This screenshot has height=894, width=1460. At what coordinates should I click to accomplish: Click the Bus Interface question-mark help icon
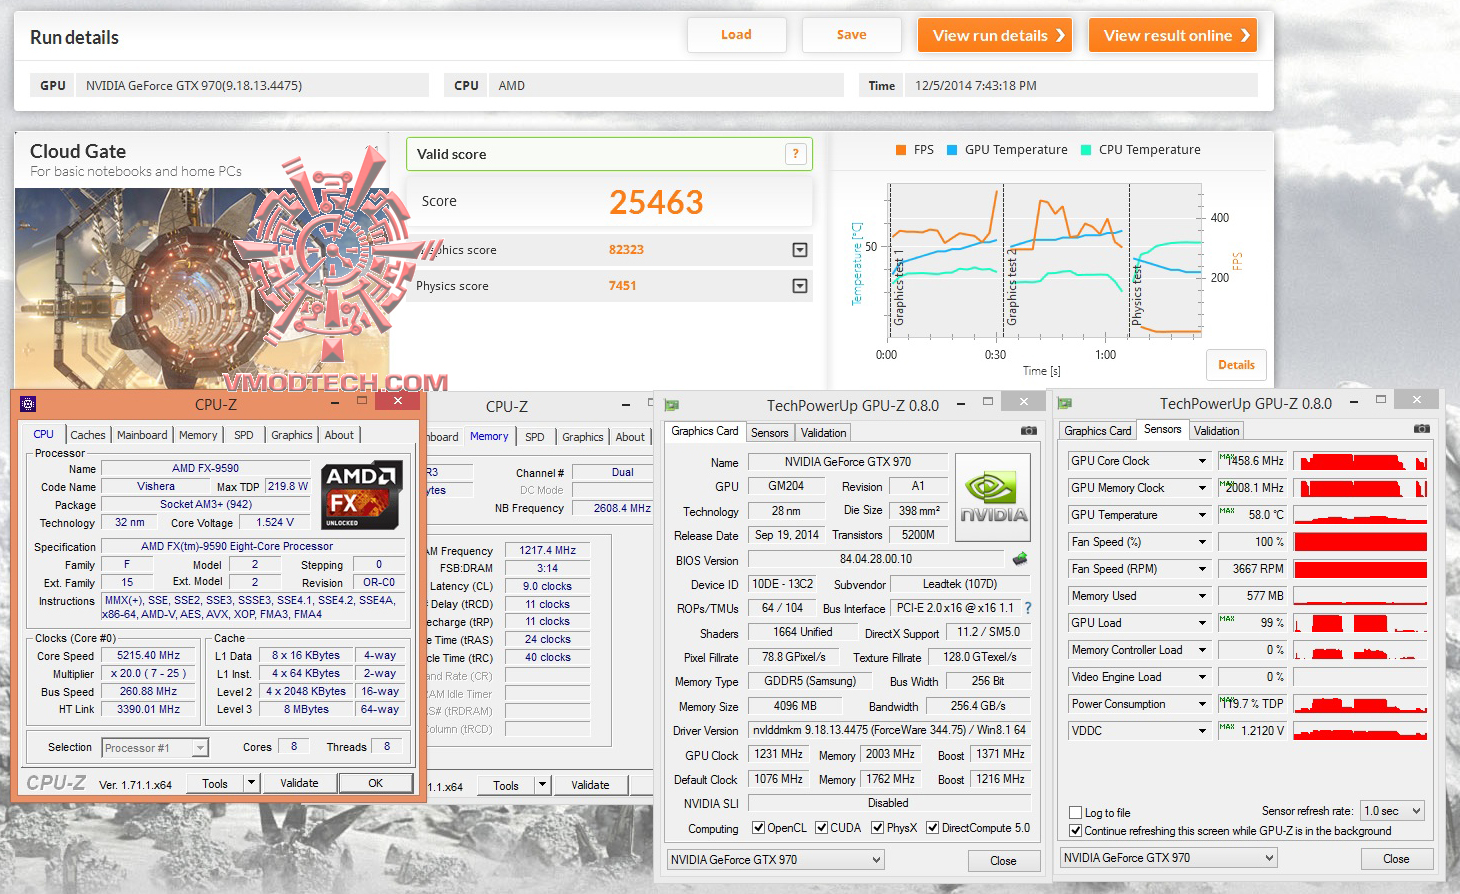(1028, 608)
